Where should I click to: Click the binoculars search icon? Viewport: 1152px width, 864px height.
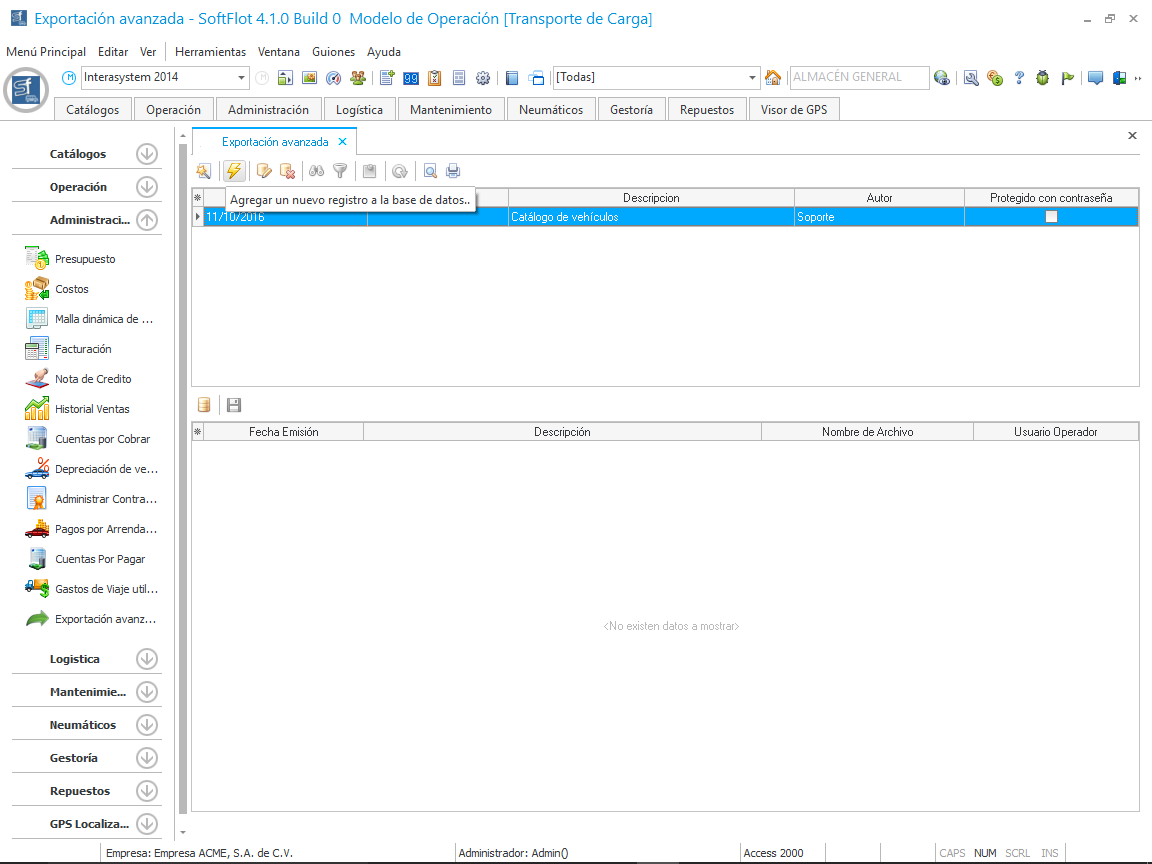pyautogui.click(x=317, y=171)
